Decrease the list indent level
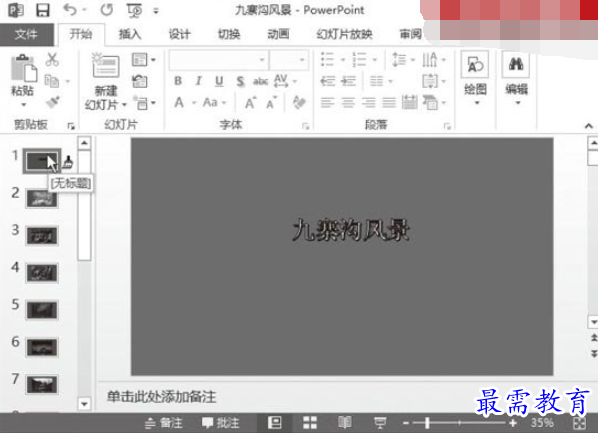The image size is (598, 433). click(328, 81)
